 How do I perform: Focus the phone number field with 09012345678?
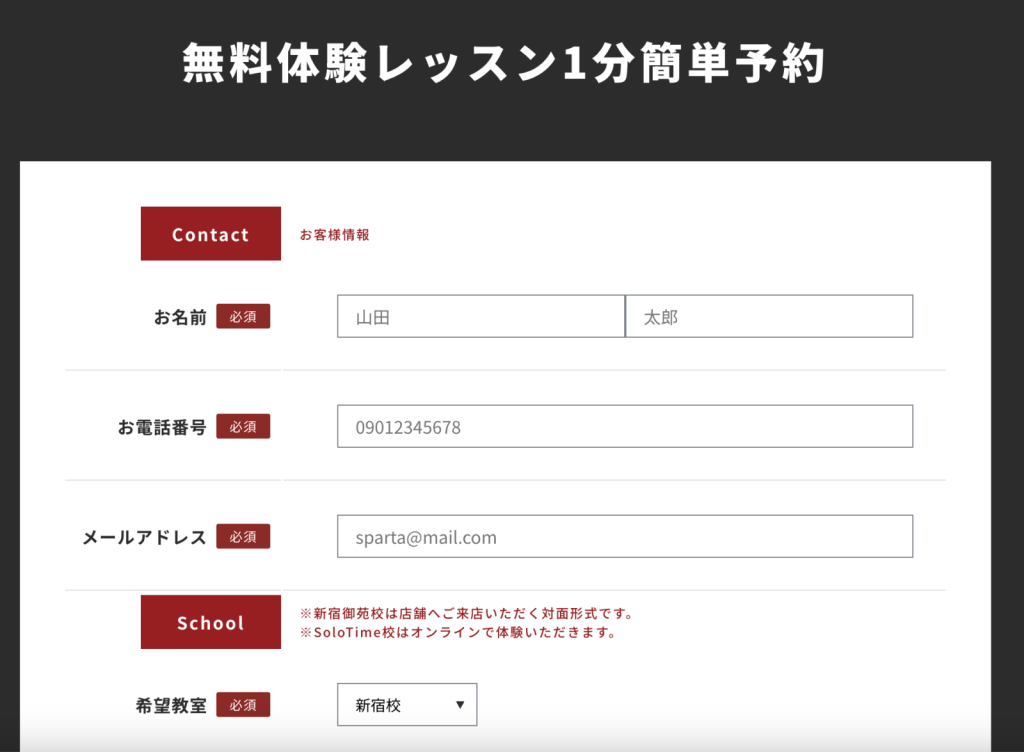pos(624,427)
